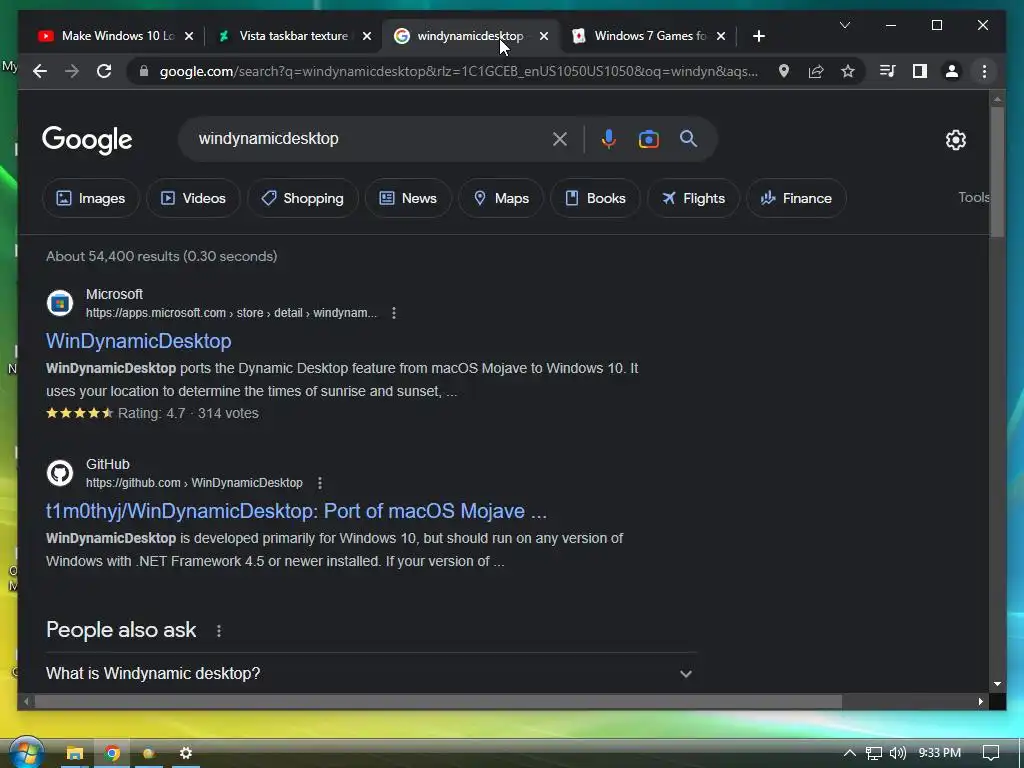Click the lock icon in address bar
This screenshot has height=768, width=1024.
coord(144,71)
